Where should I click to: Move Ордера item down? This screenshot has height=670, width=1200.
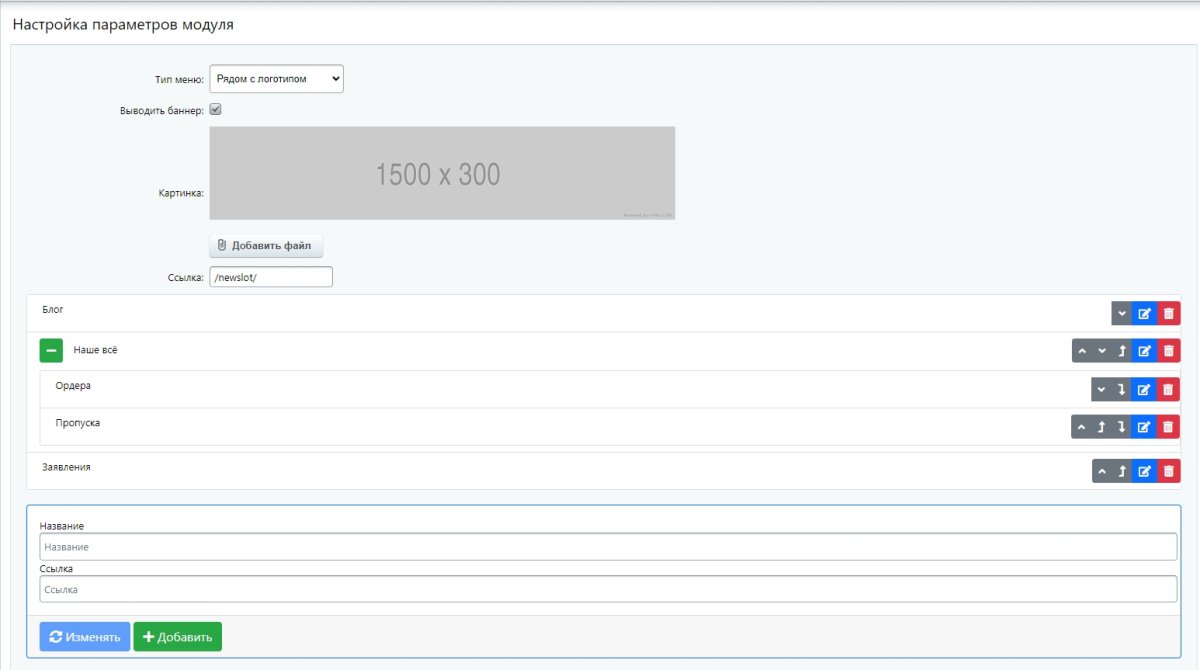point(1101,390)
